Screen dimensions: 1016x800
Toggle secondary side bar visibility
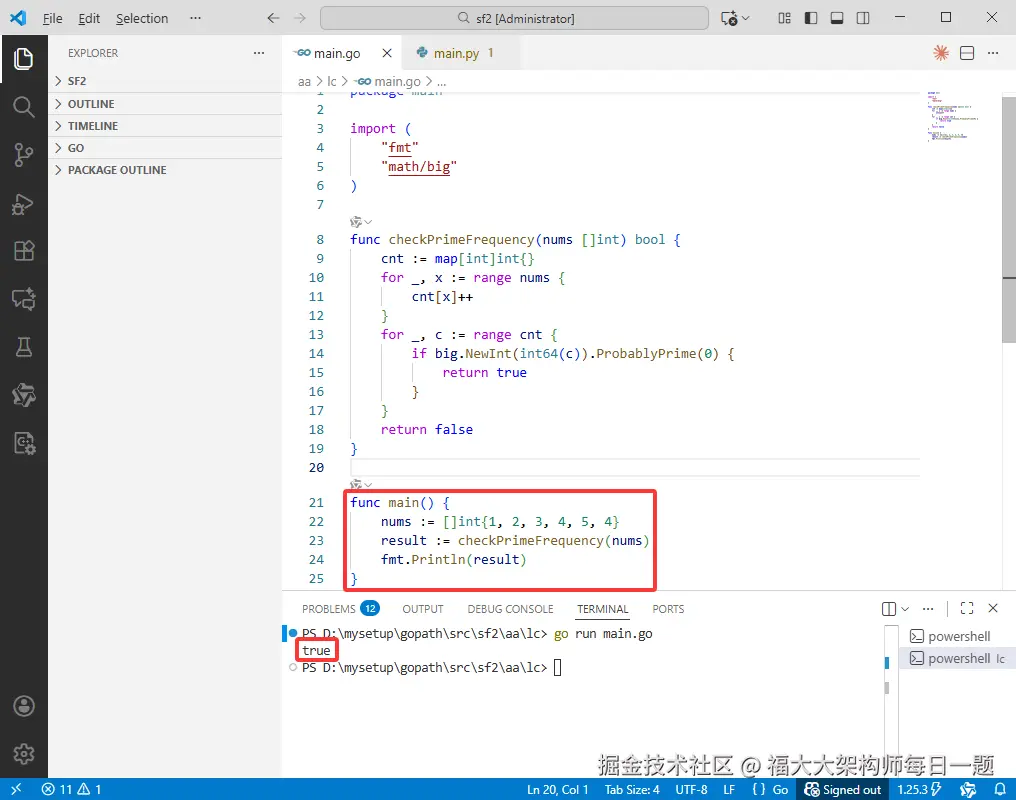point(863,18)
